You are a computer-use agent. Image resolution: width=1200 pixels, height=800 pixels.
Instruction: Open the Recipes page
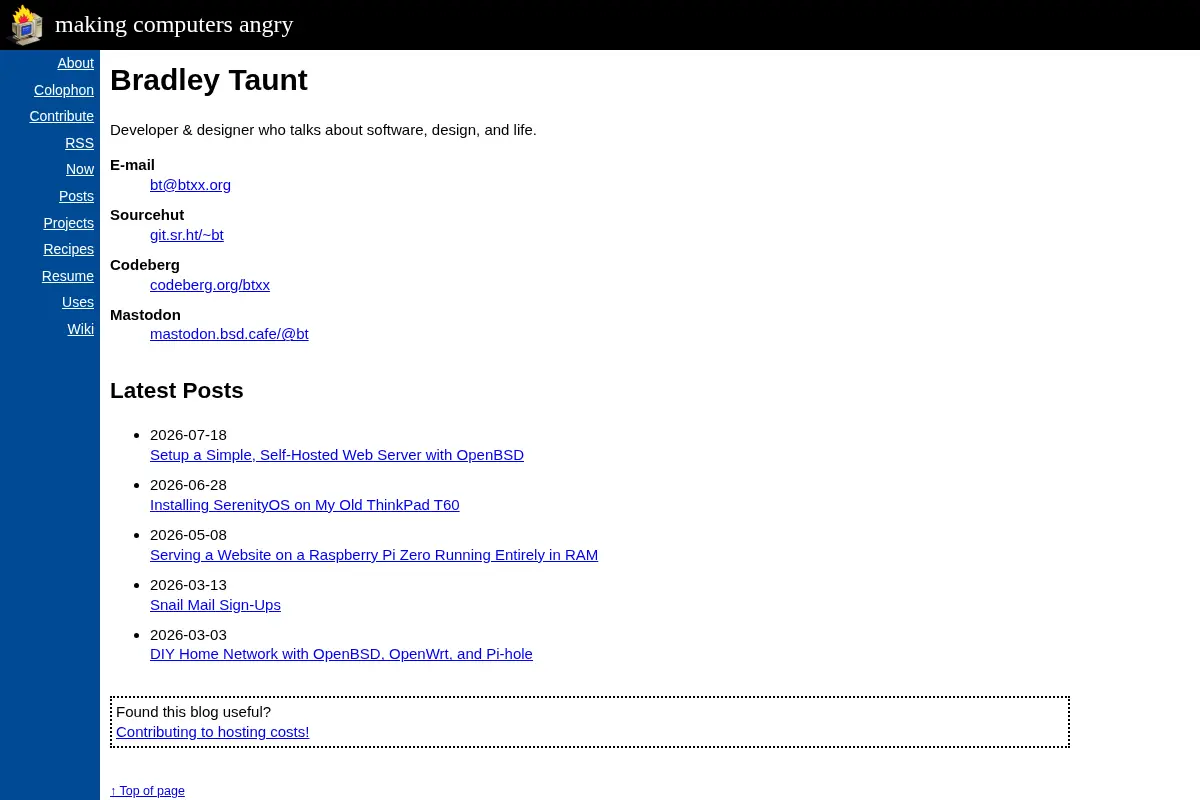pyautogui.click(x=68, y=249)
